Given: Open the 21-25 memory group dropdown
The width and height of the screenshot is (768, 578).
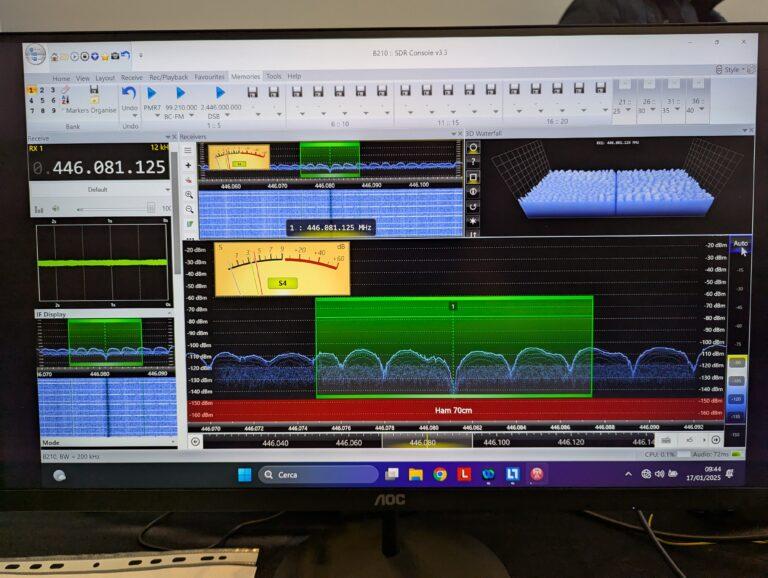Looking at the screenshot, I should [x=628, y=110].
